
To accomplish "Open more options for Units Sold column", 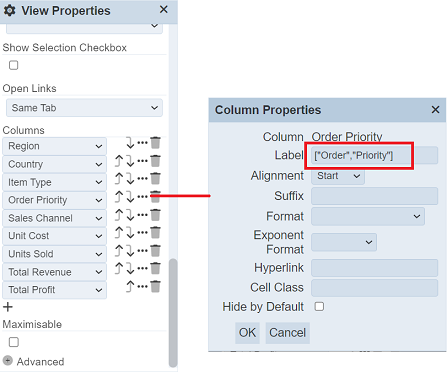I will pyautogui.click(x=143, y=250).
